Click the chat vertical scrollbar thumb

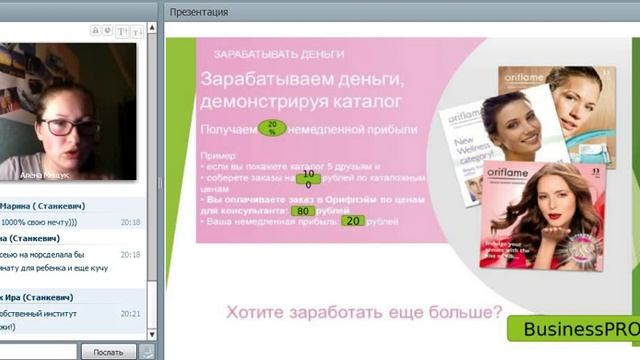pyautogui.click(x=152, y=157)
